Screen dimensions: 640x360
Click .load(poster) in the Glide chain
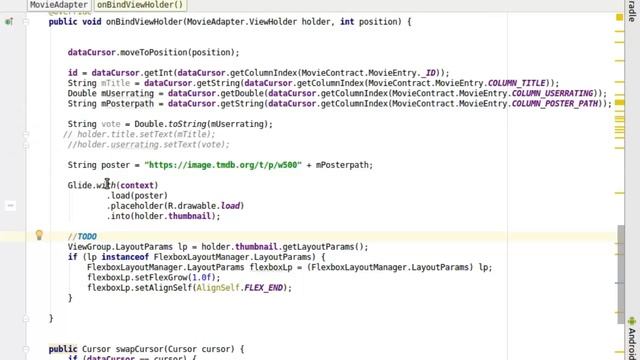pos(137,196)
